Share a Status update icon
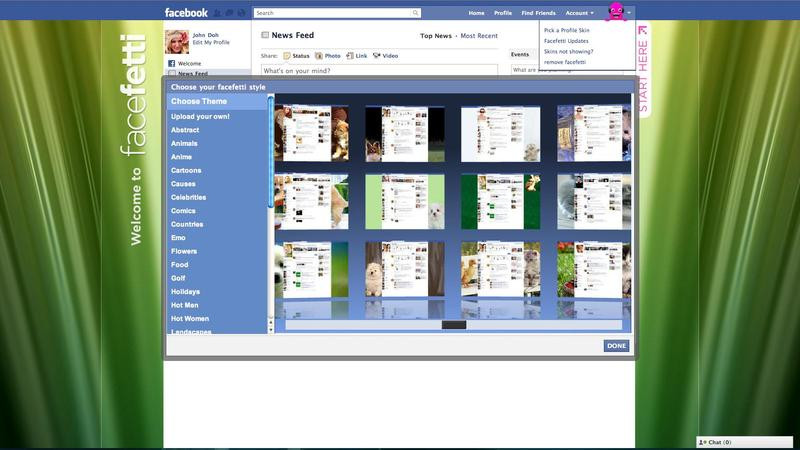The height and width of the screenshot is (450, 800). click(x=287, y=56)
